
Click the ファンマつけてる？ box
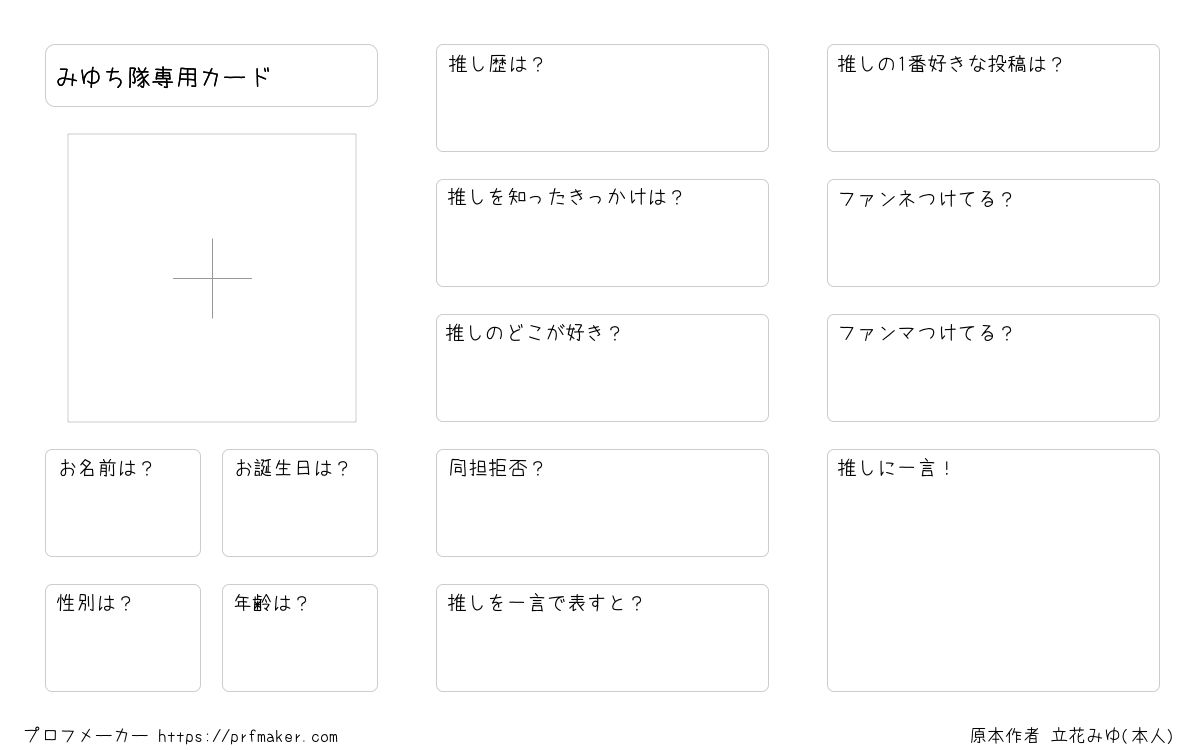(993, 368)
